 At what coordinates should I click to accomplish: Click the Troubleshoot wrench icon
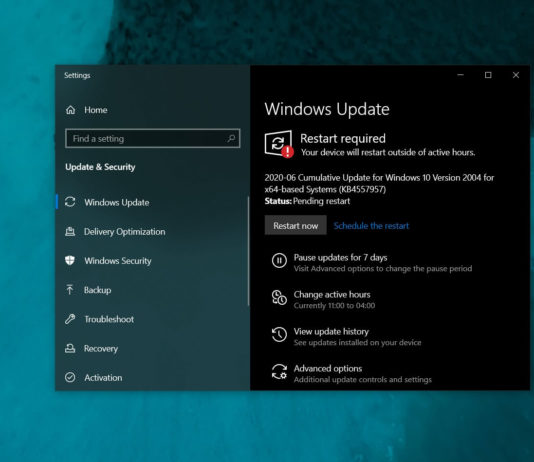click(x=70, y=319)
